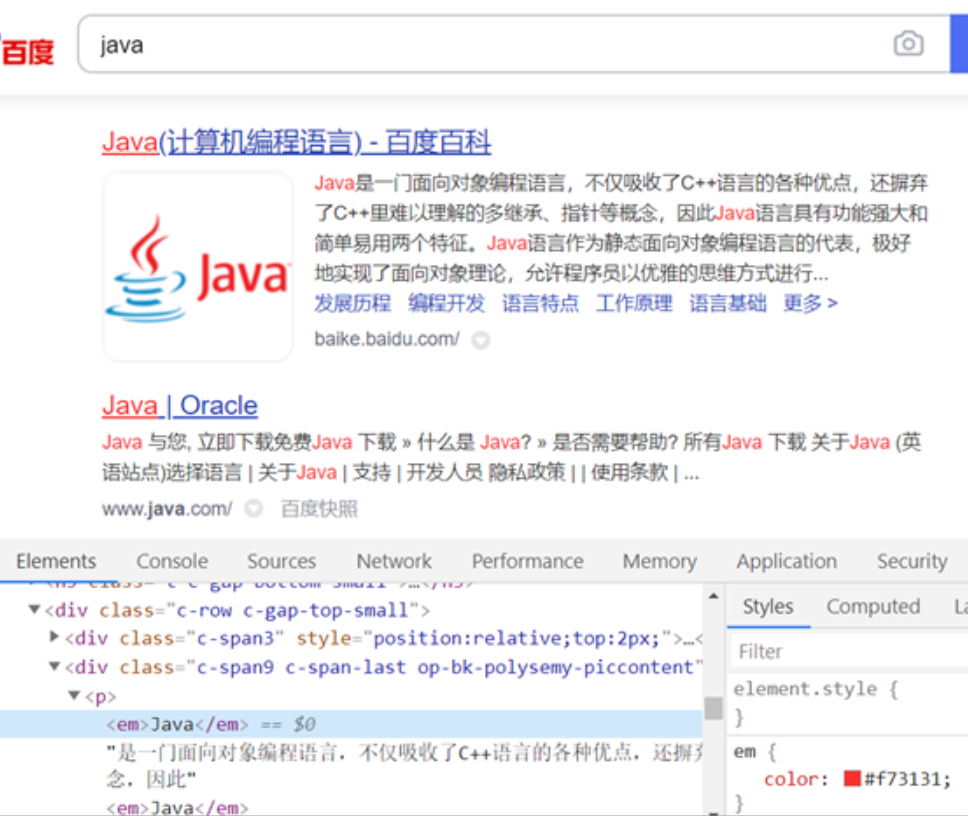968x816 pixels.
Task: Click the red #f73131 color swatch
Action: 852,779
